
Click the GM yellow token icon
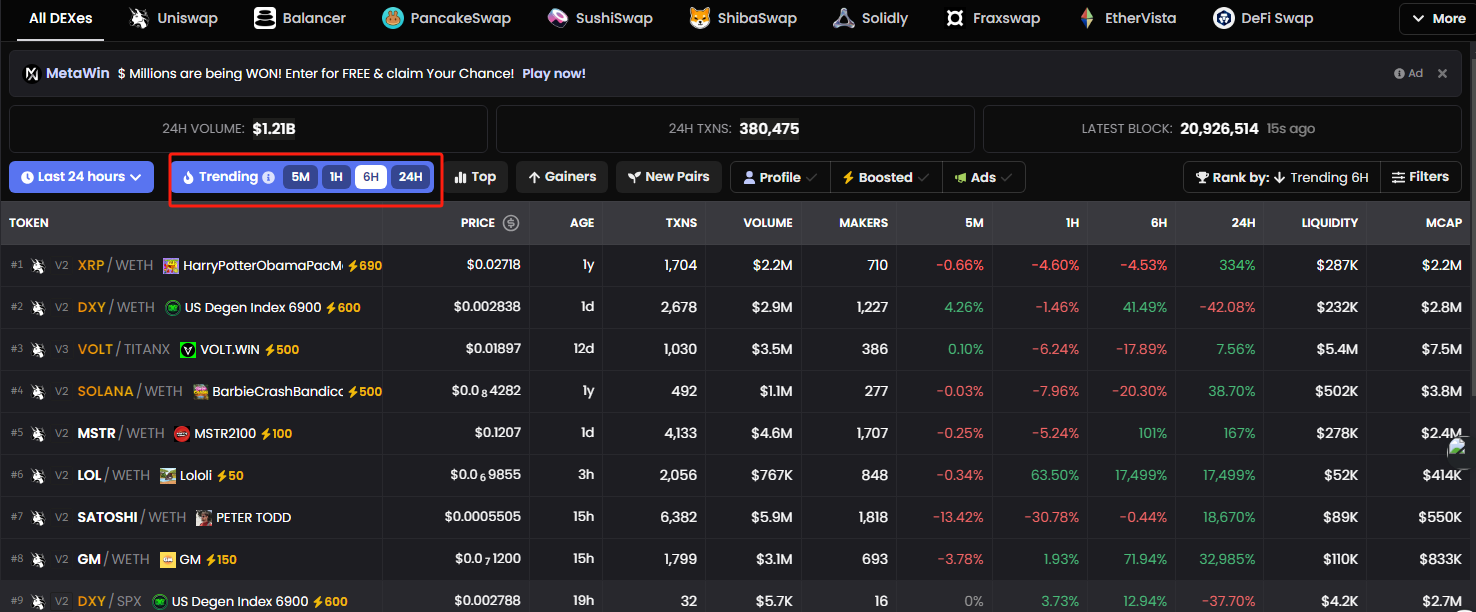coord(167,560)
